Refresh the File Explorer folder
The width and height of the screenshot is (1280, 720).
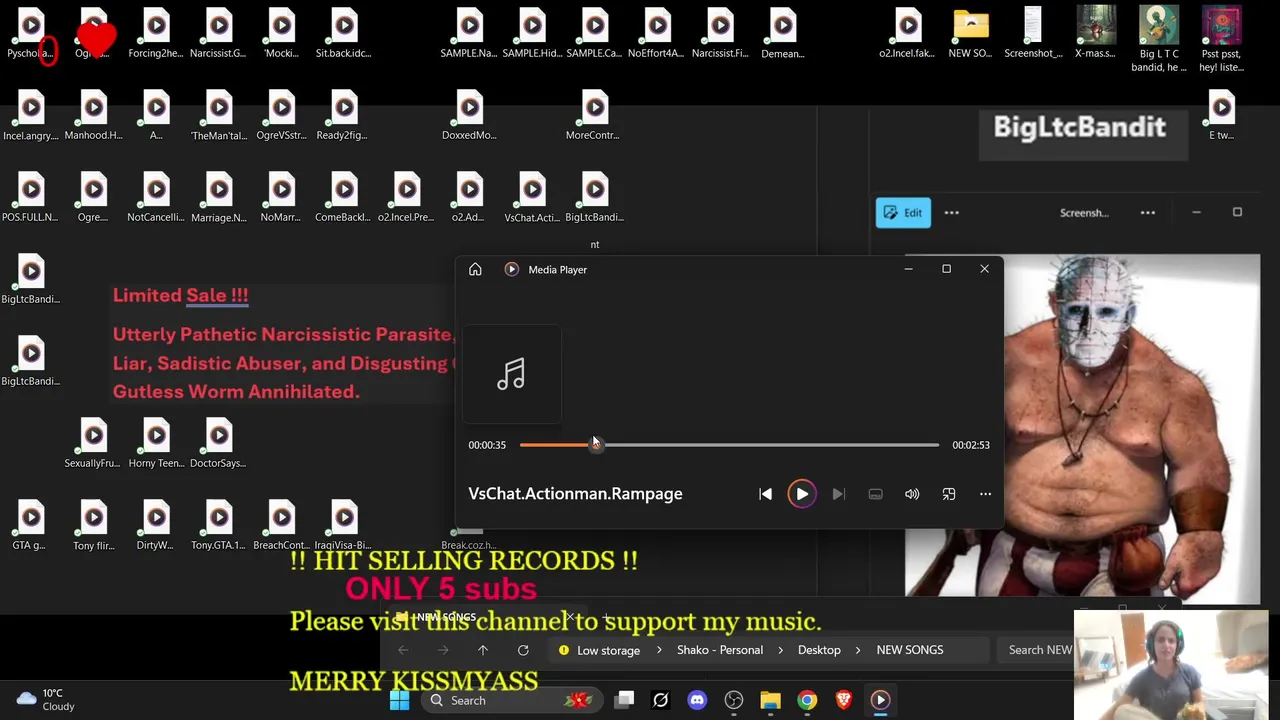(x=523, y=650)
